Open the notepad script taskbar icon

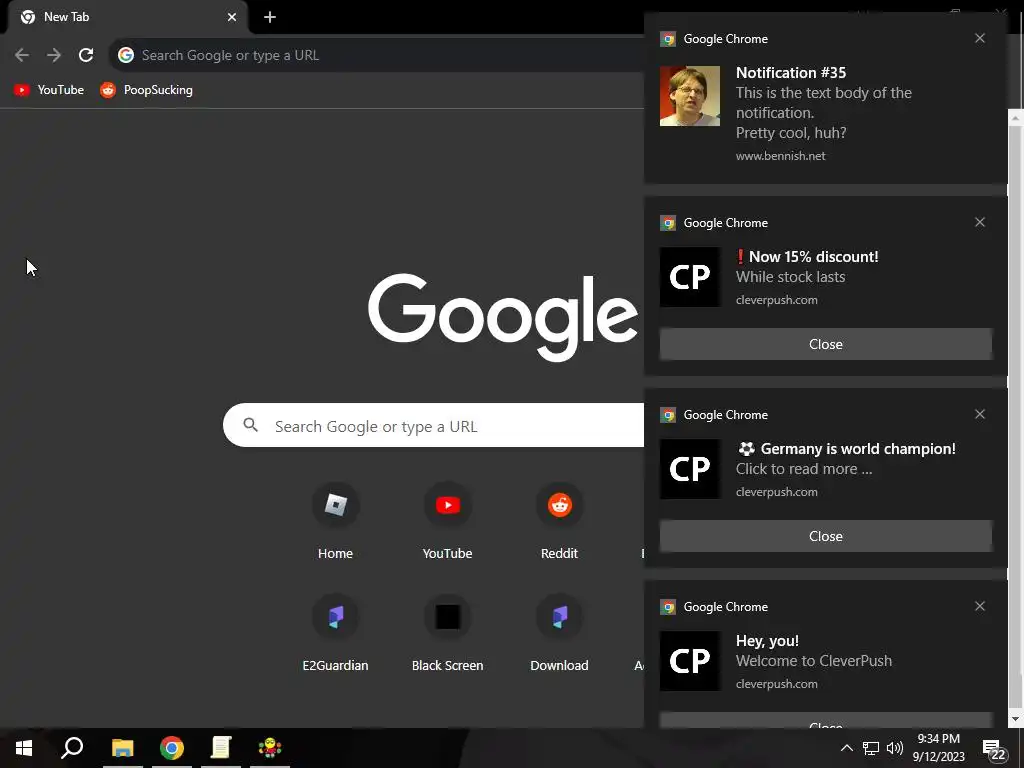[x=221, y=748]
